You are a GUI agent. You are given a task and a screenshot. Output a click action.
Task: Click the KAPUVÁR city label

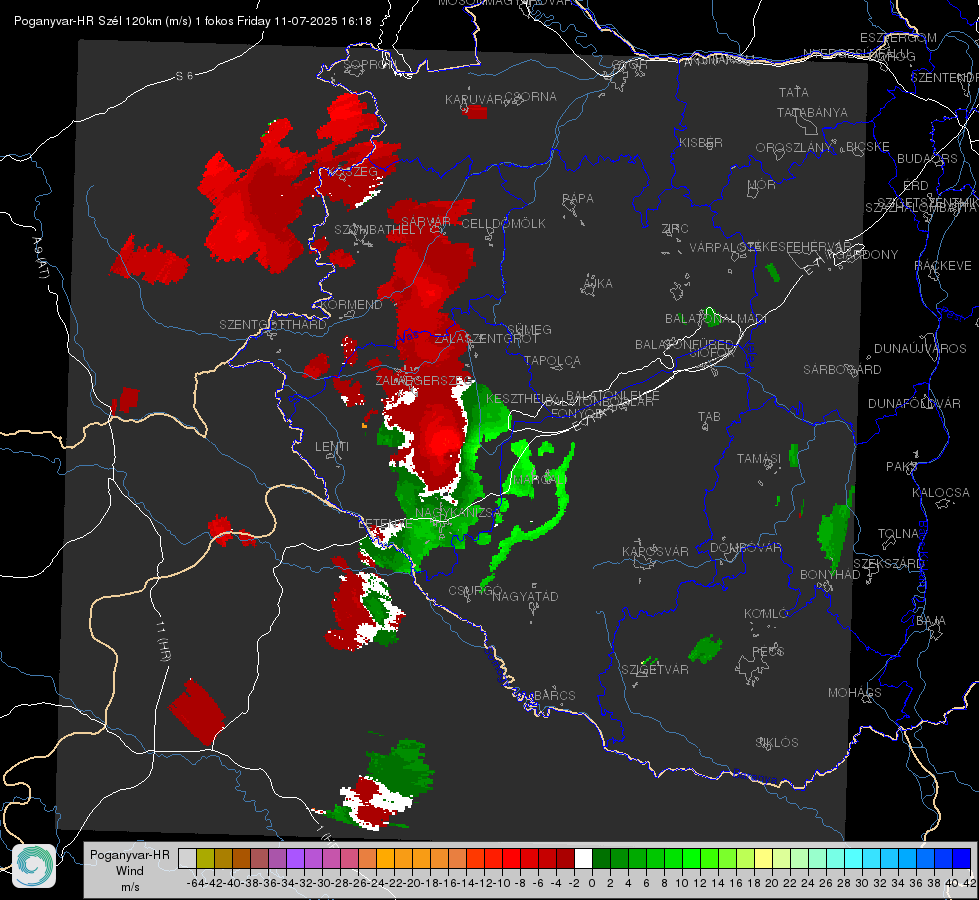pyautogui.click(x=475, y=99)
